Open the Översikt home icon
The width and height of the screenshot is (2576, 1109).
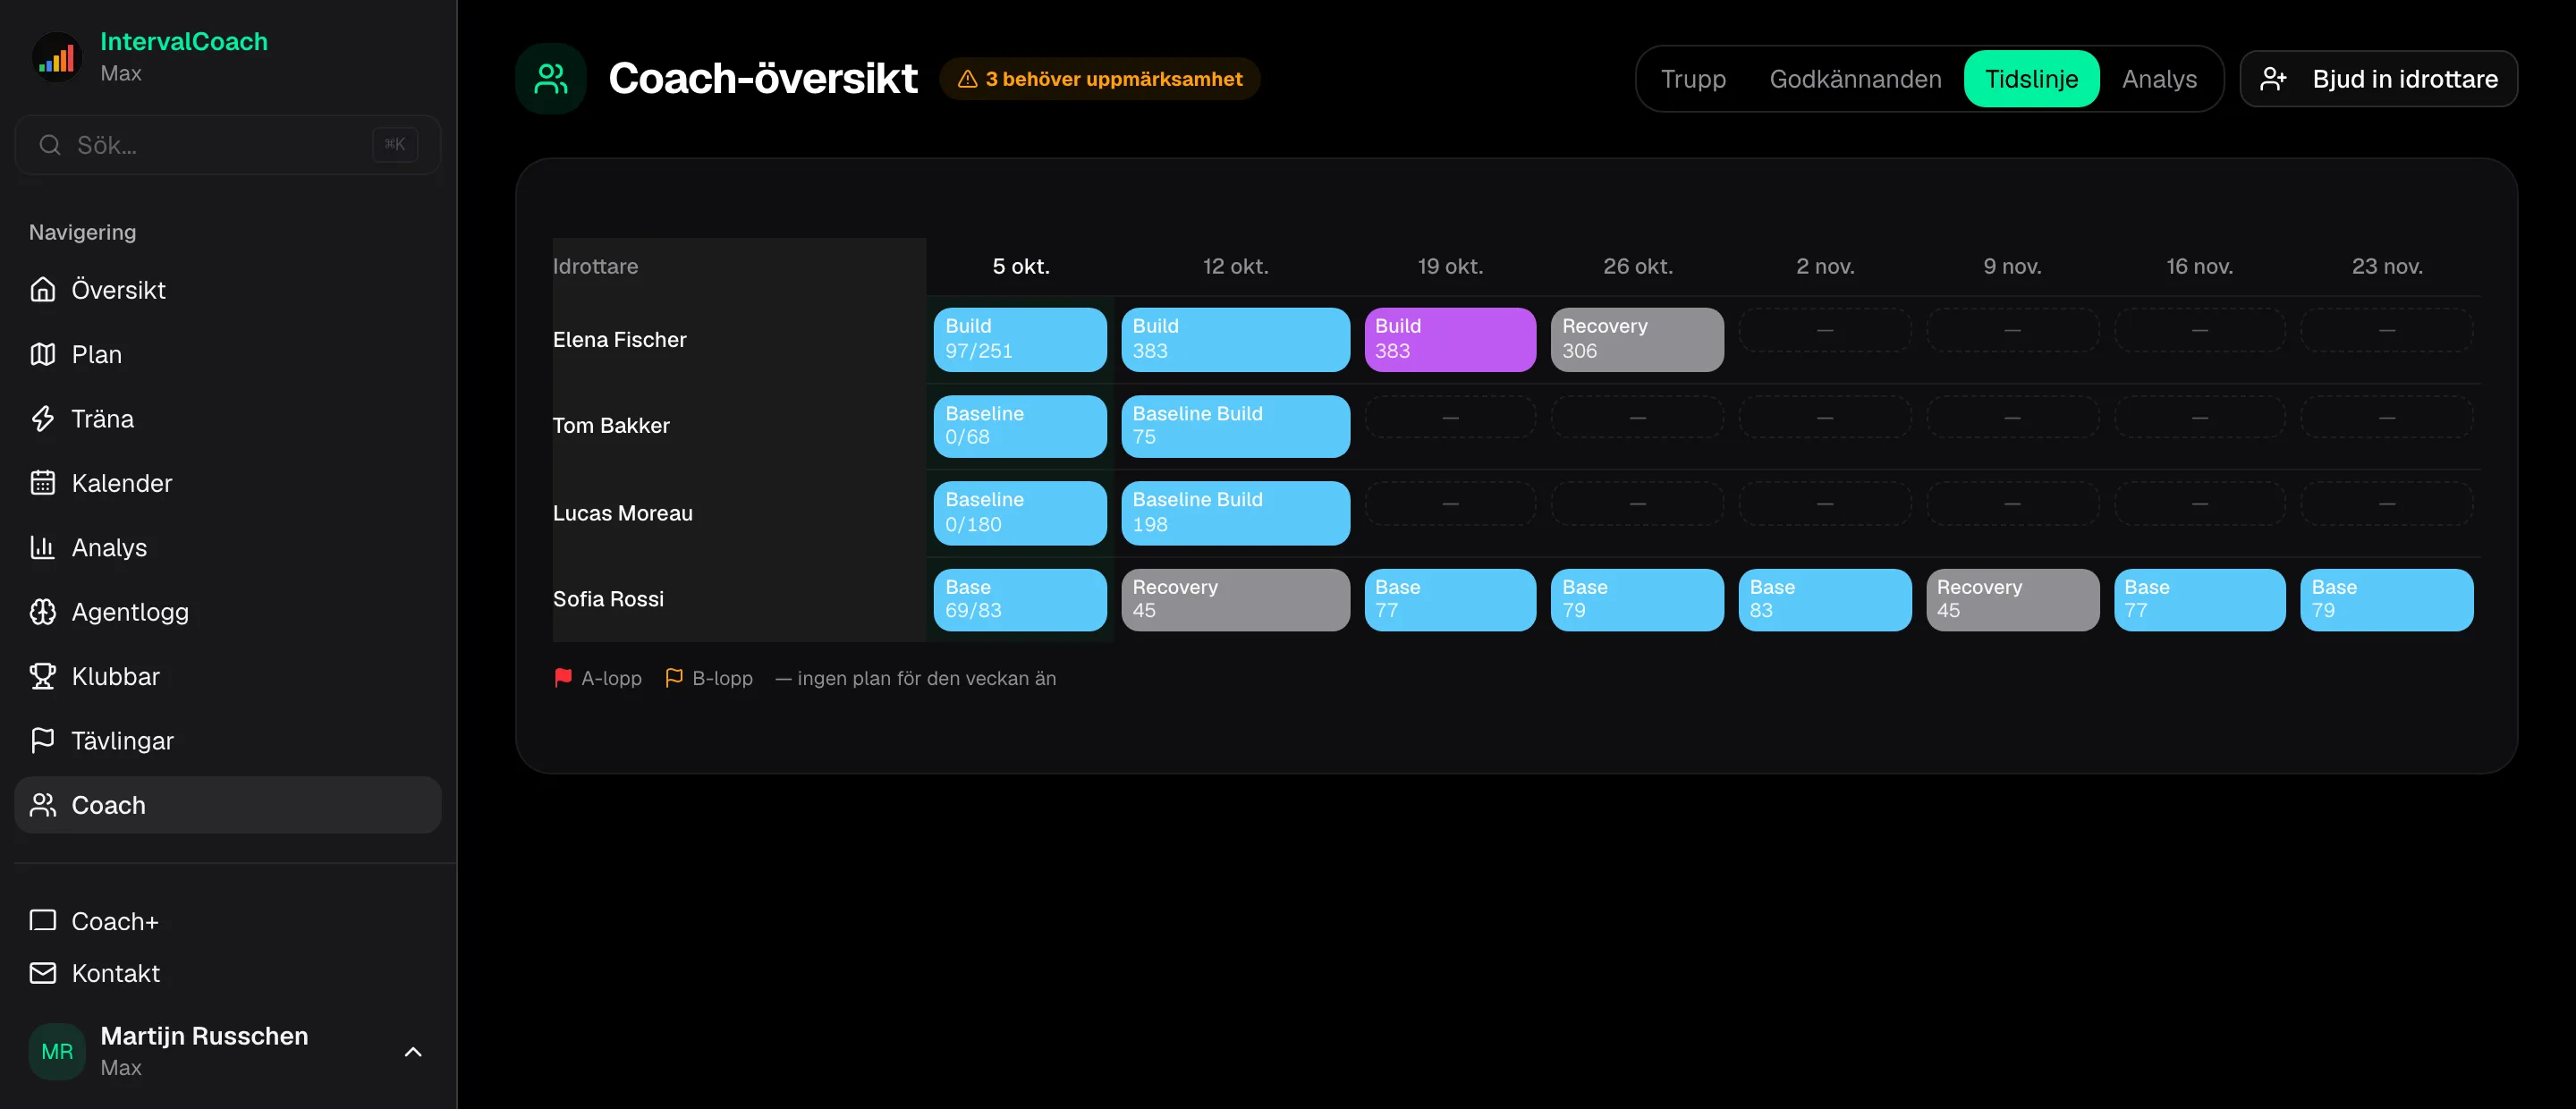tap(42, 290)
